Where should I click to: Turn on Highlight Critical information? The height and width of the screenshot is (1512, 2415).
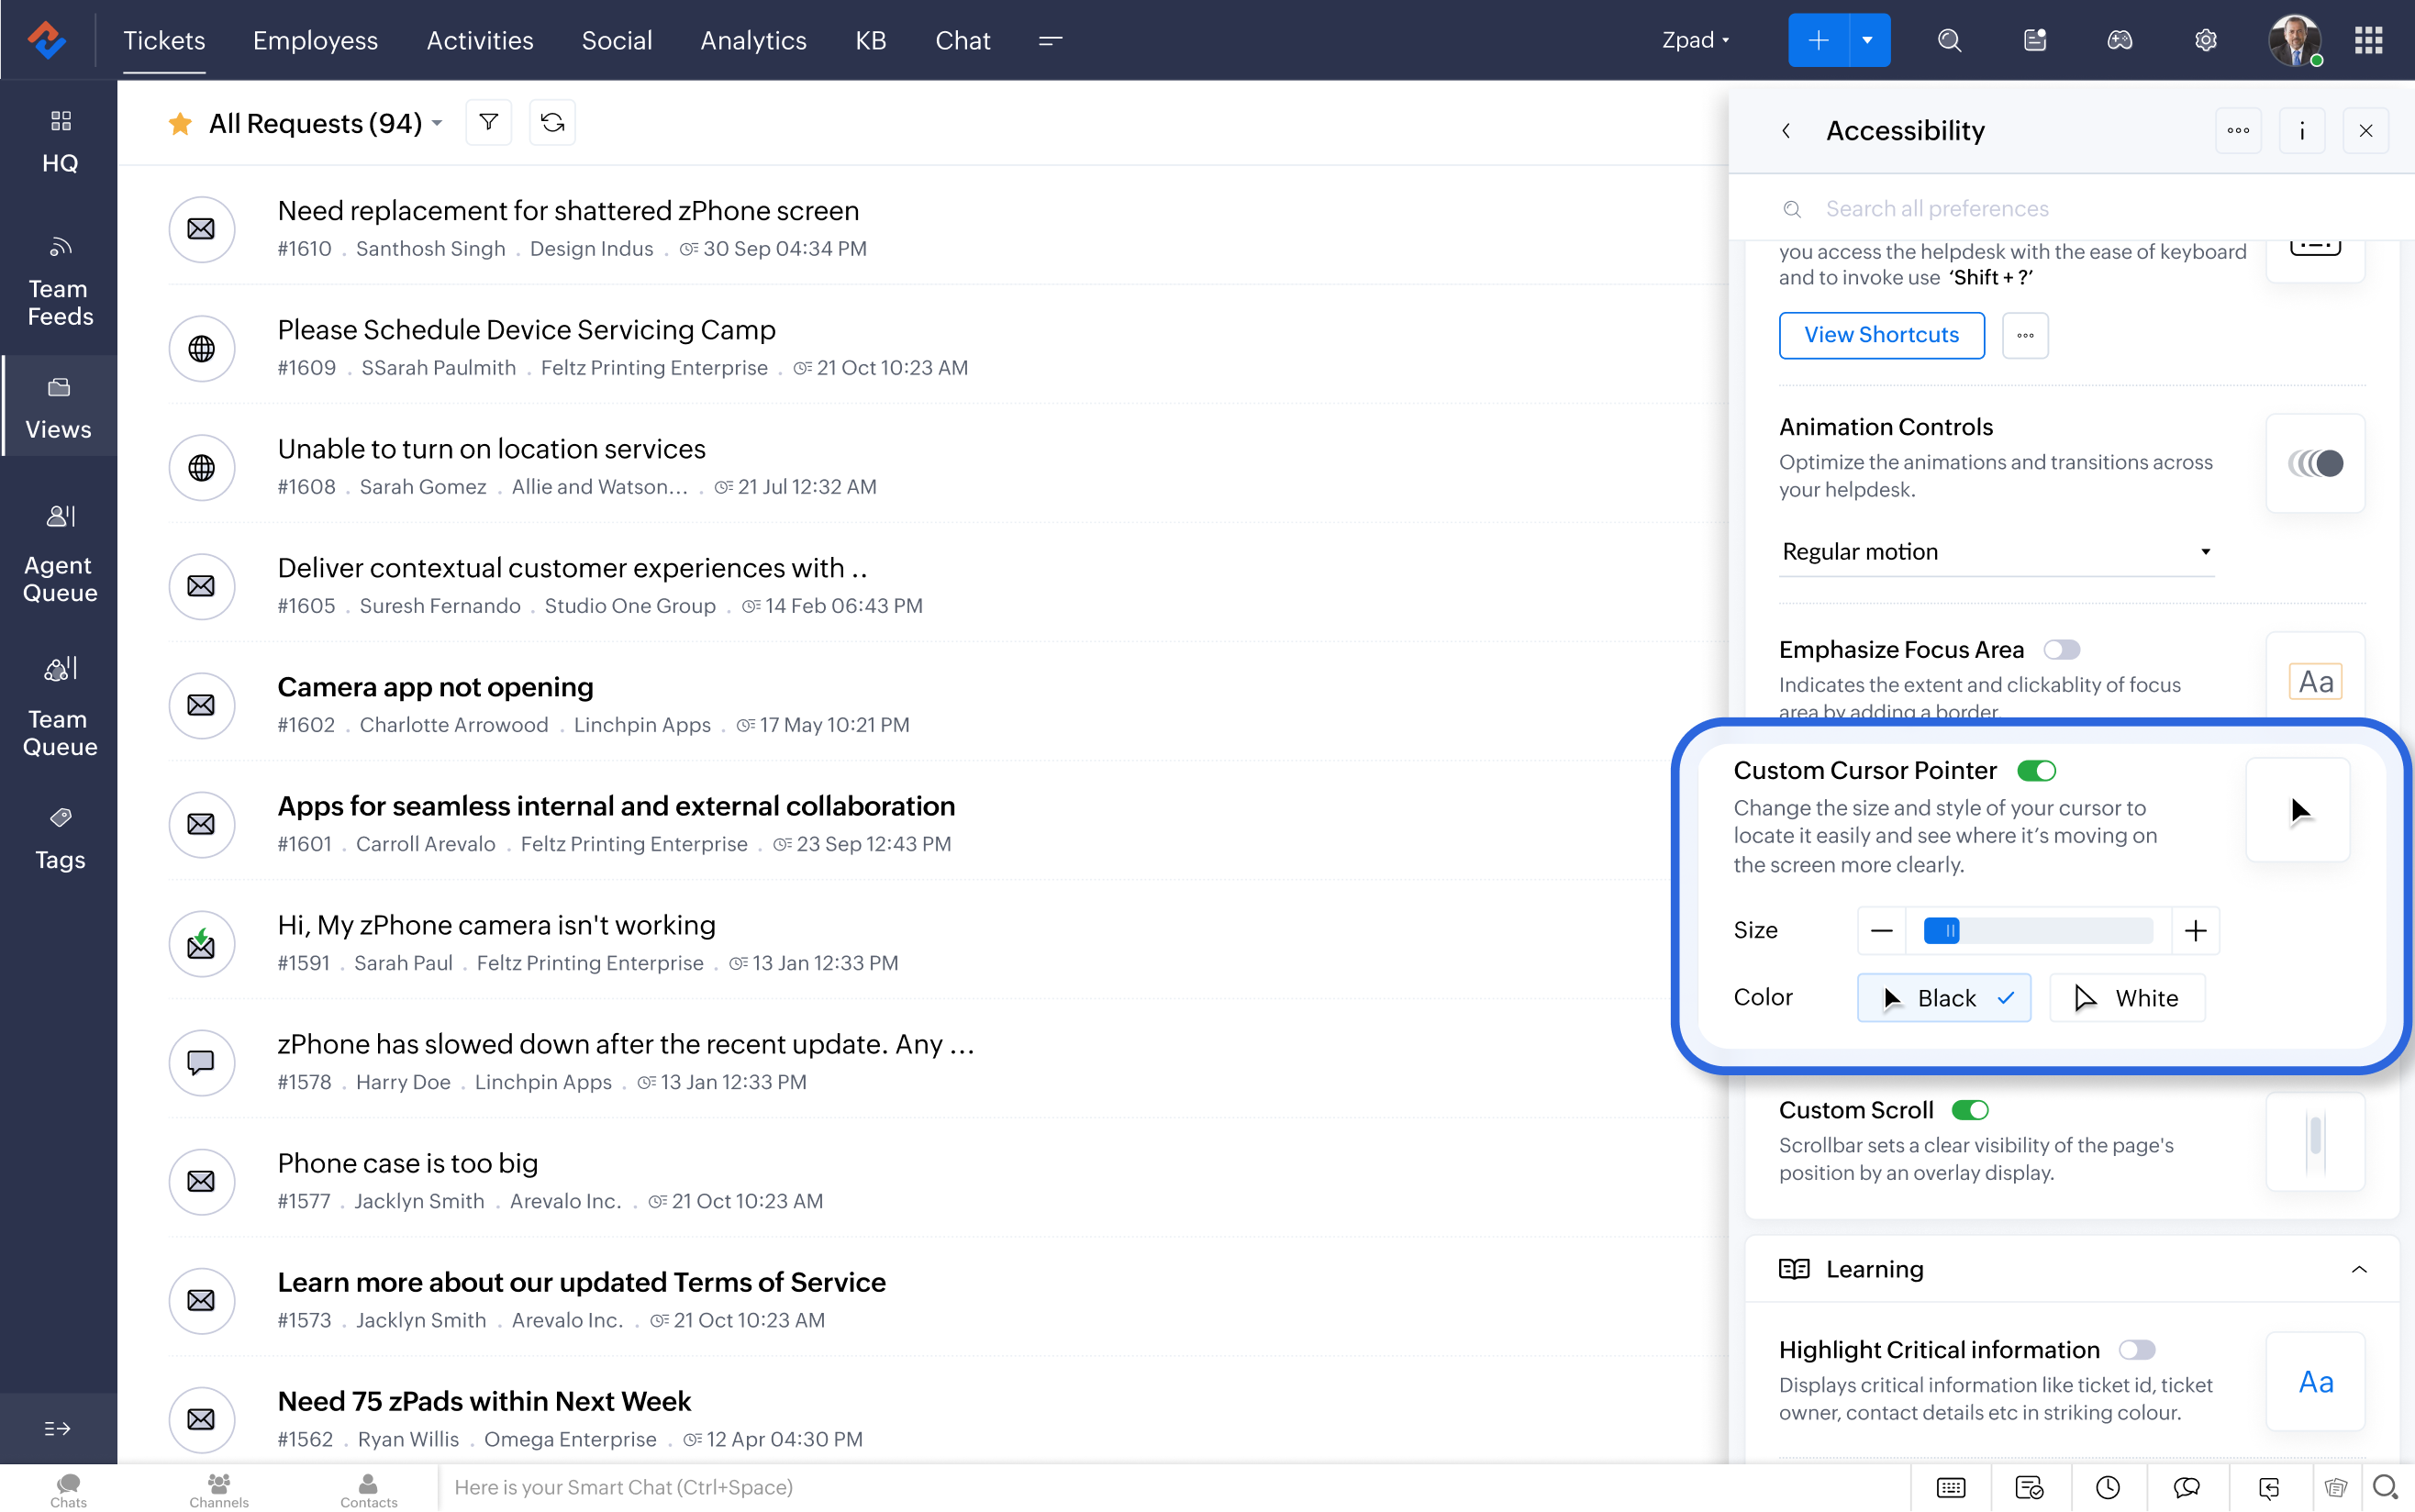[2136, 1350]
